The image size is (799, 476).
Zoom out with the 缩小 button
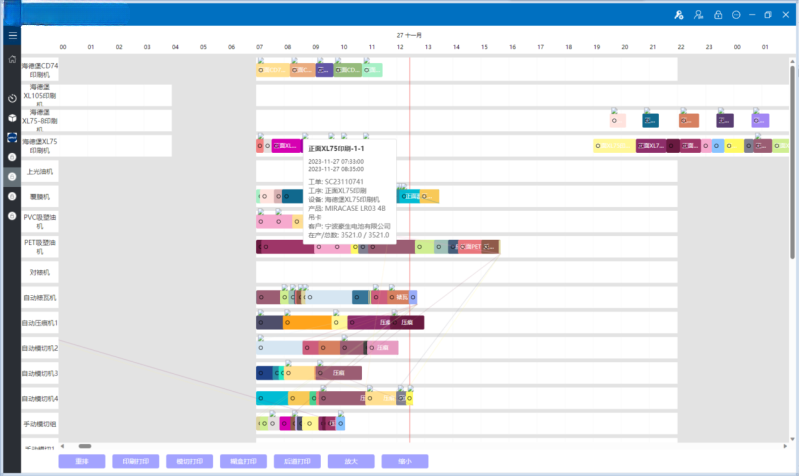pos(405,461)
